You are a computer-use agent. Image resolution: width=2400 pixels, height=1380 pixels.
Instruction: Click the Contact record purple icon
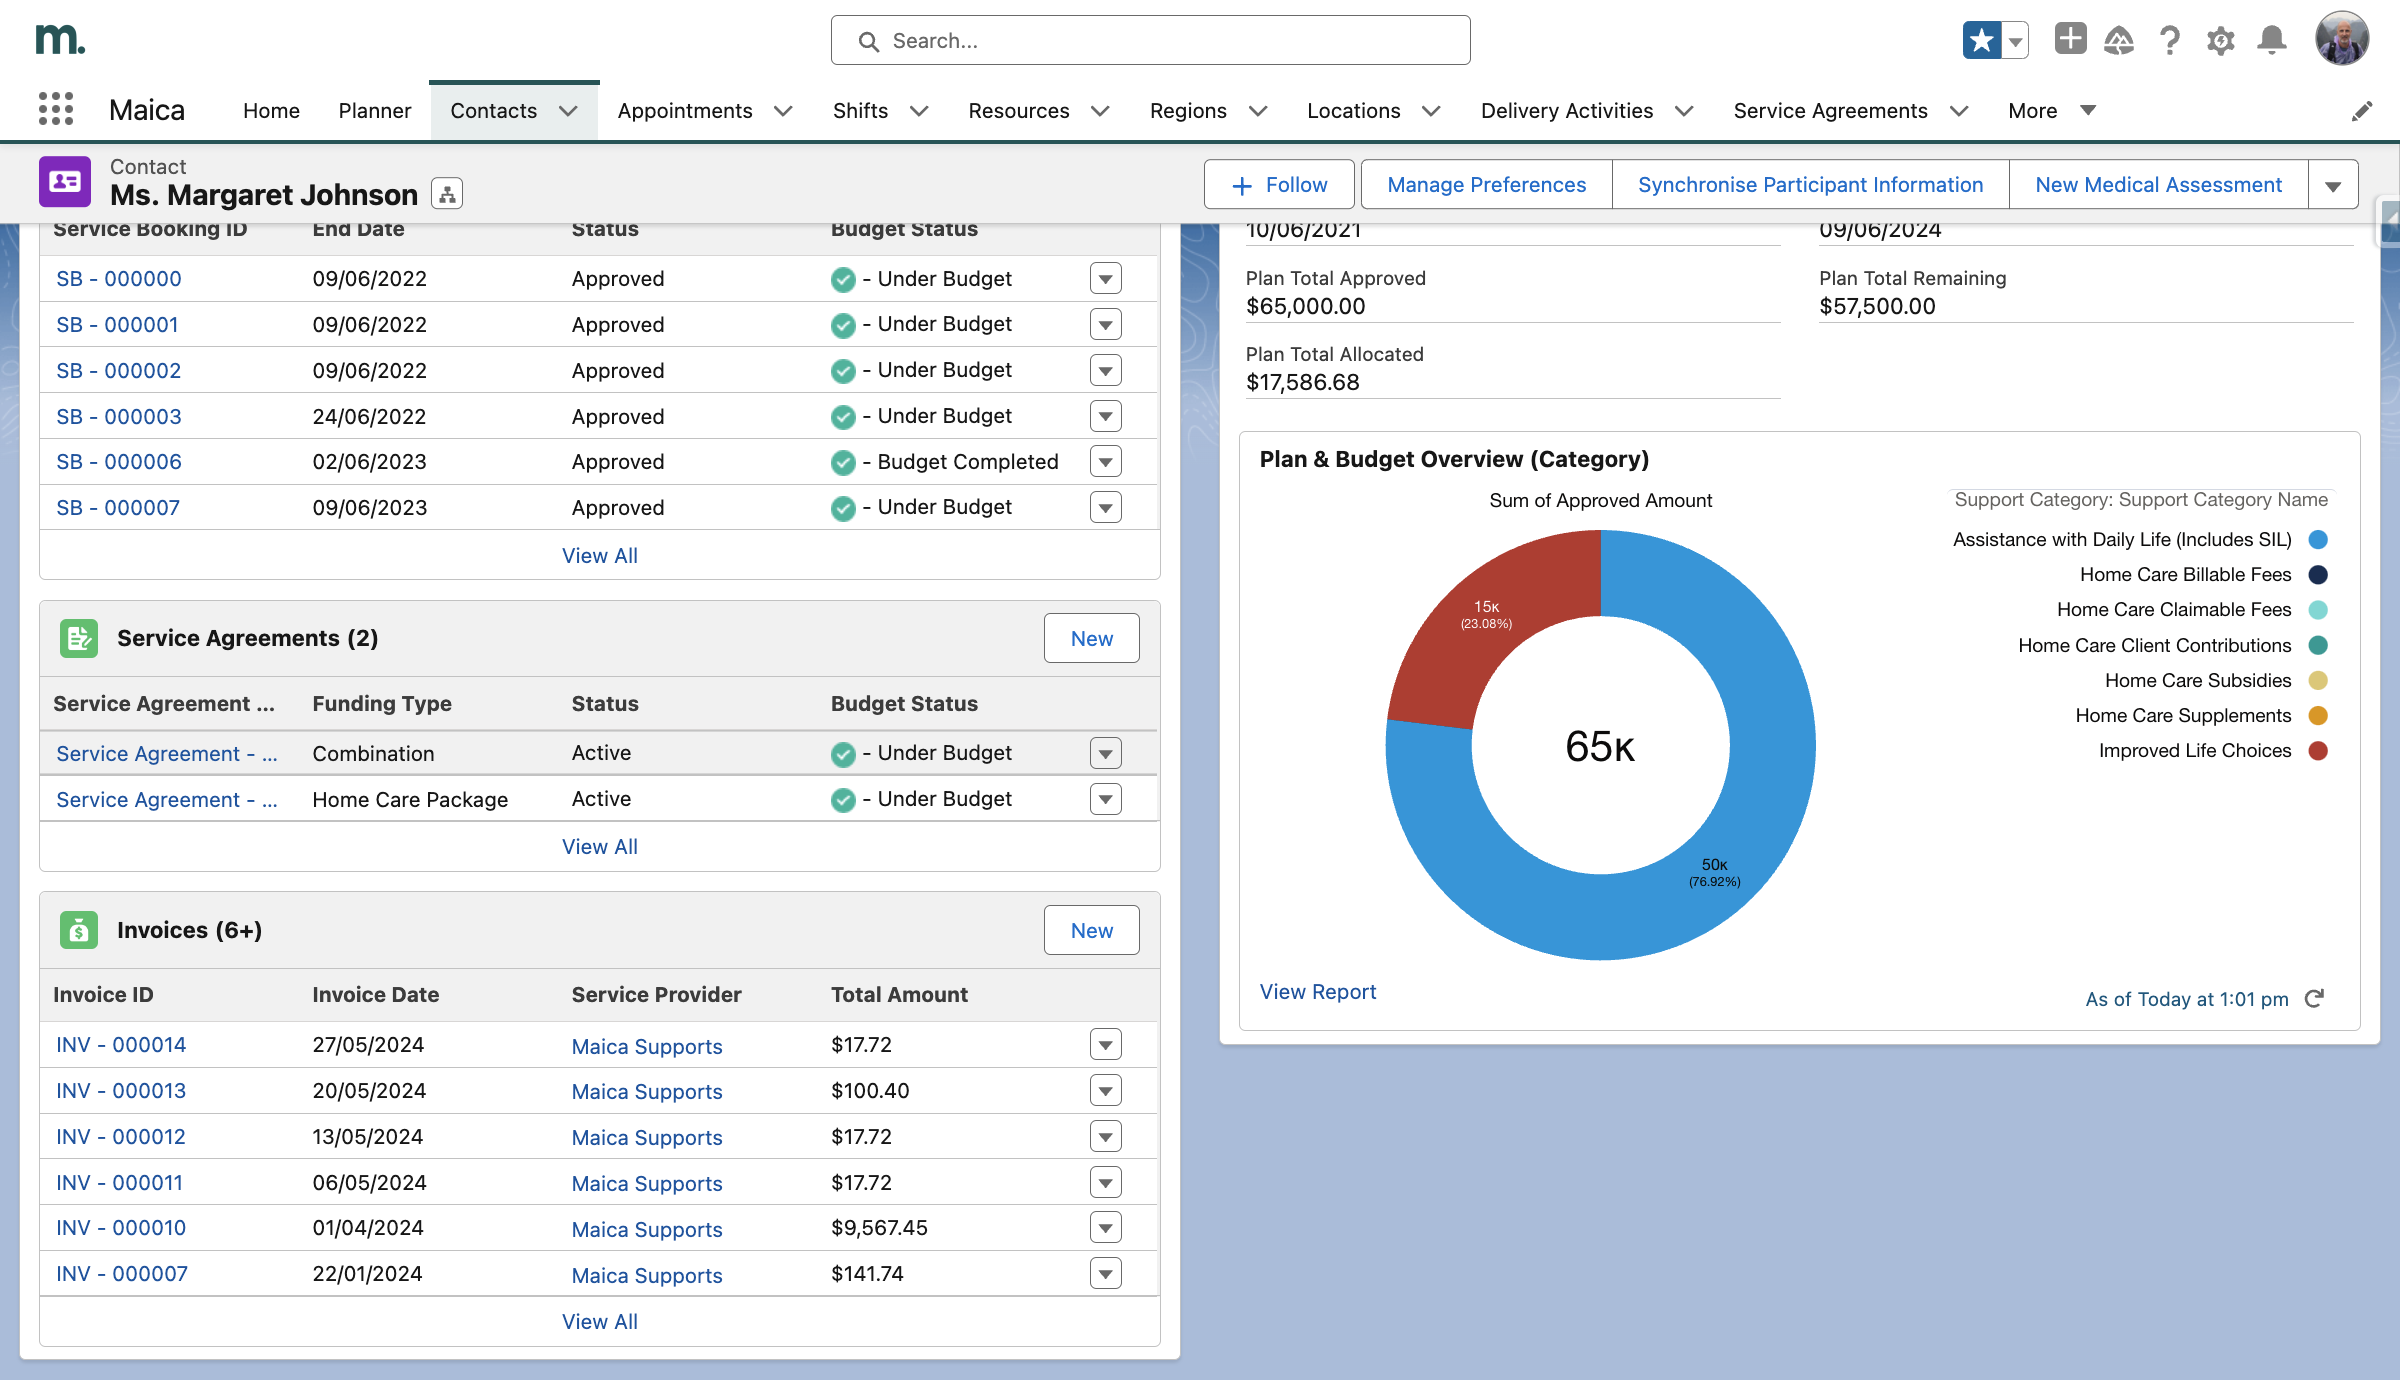[65, 181]
